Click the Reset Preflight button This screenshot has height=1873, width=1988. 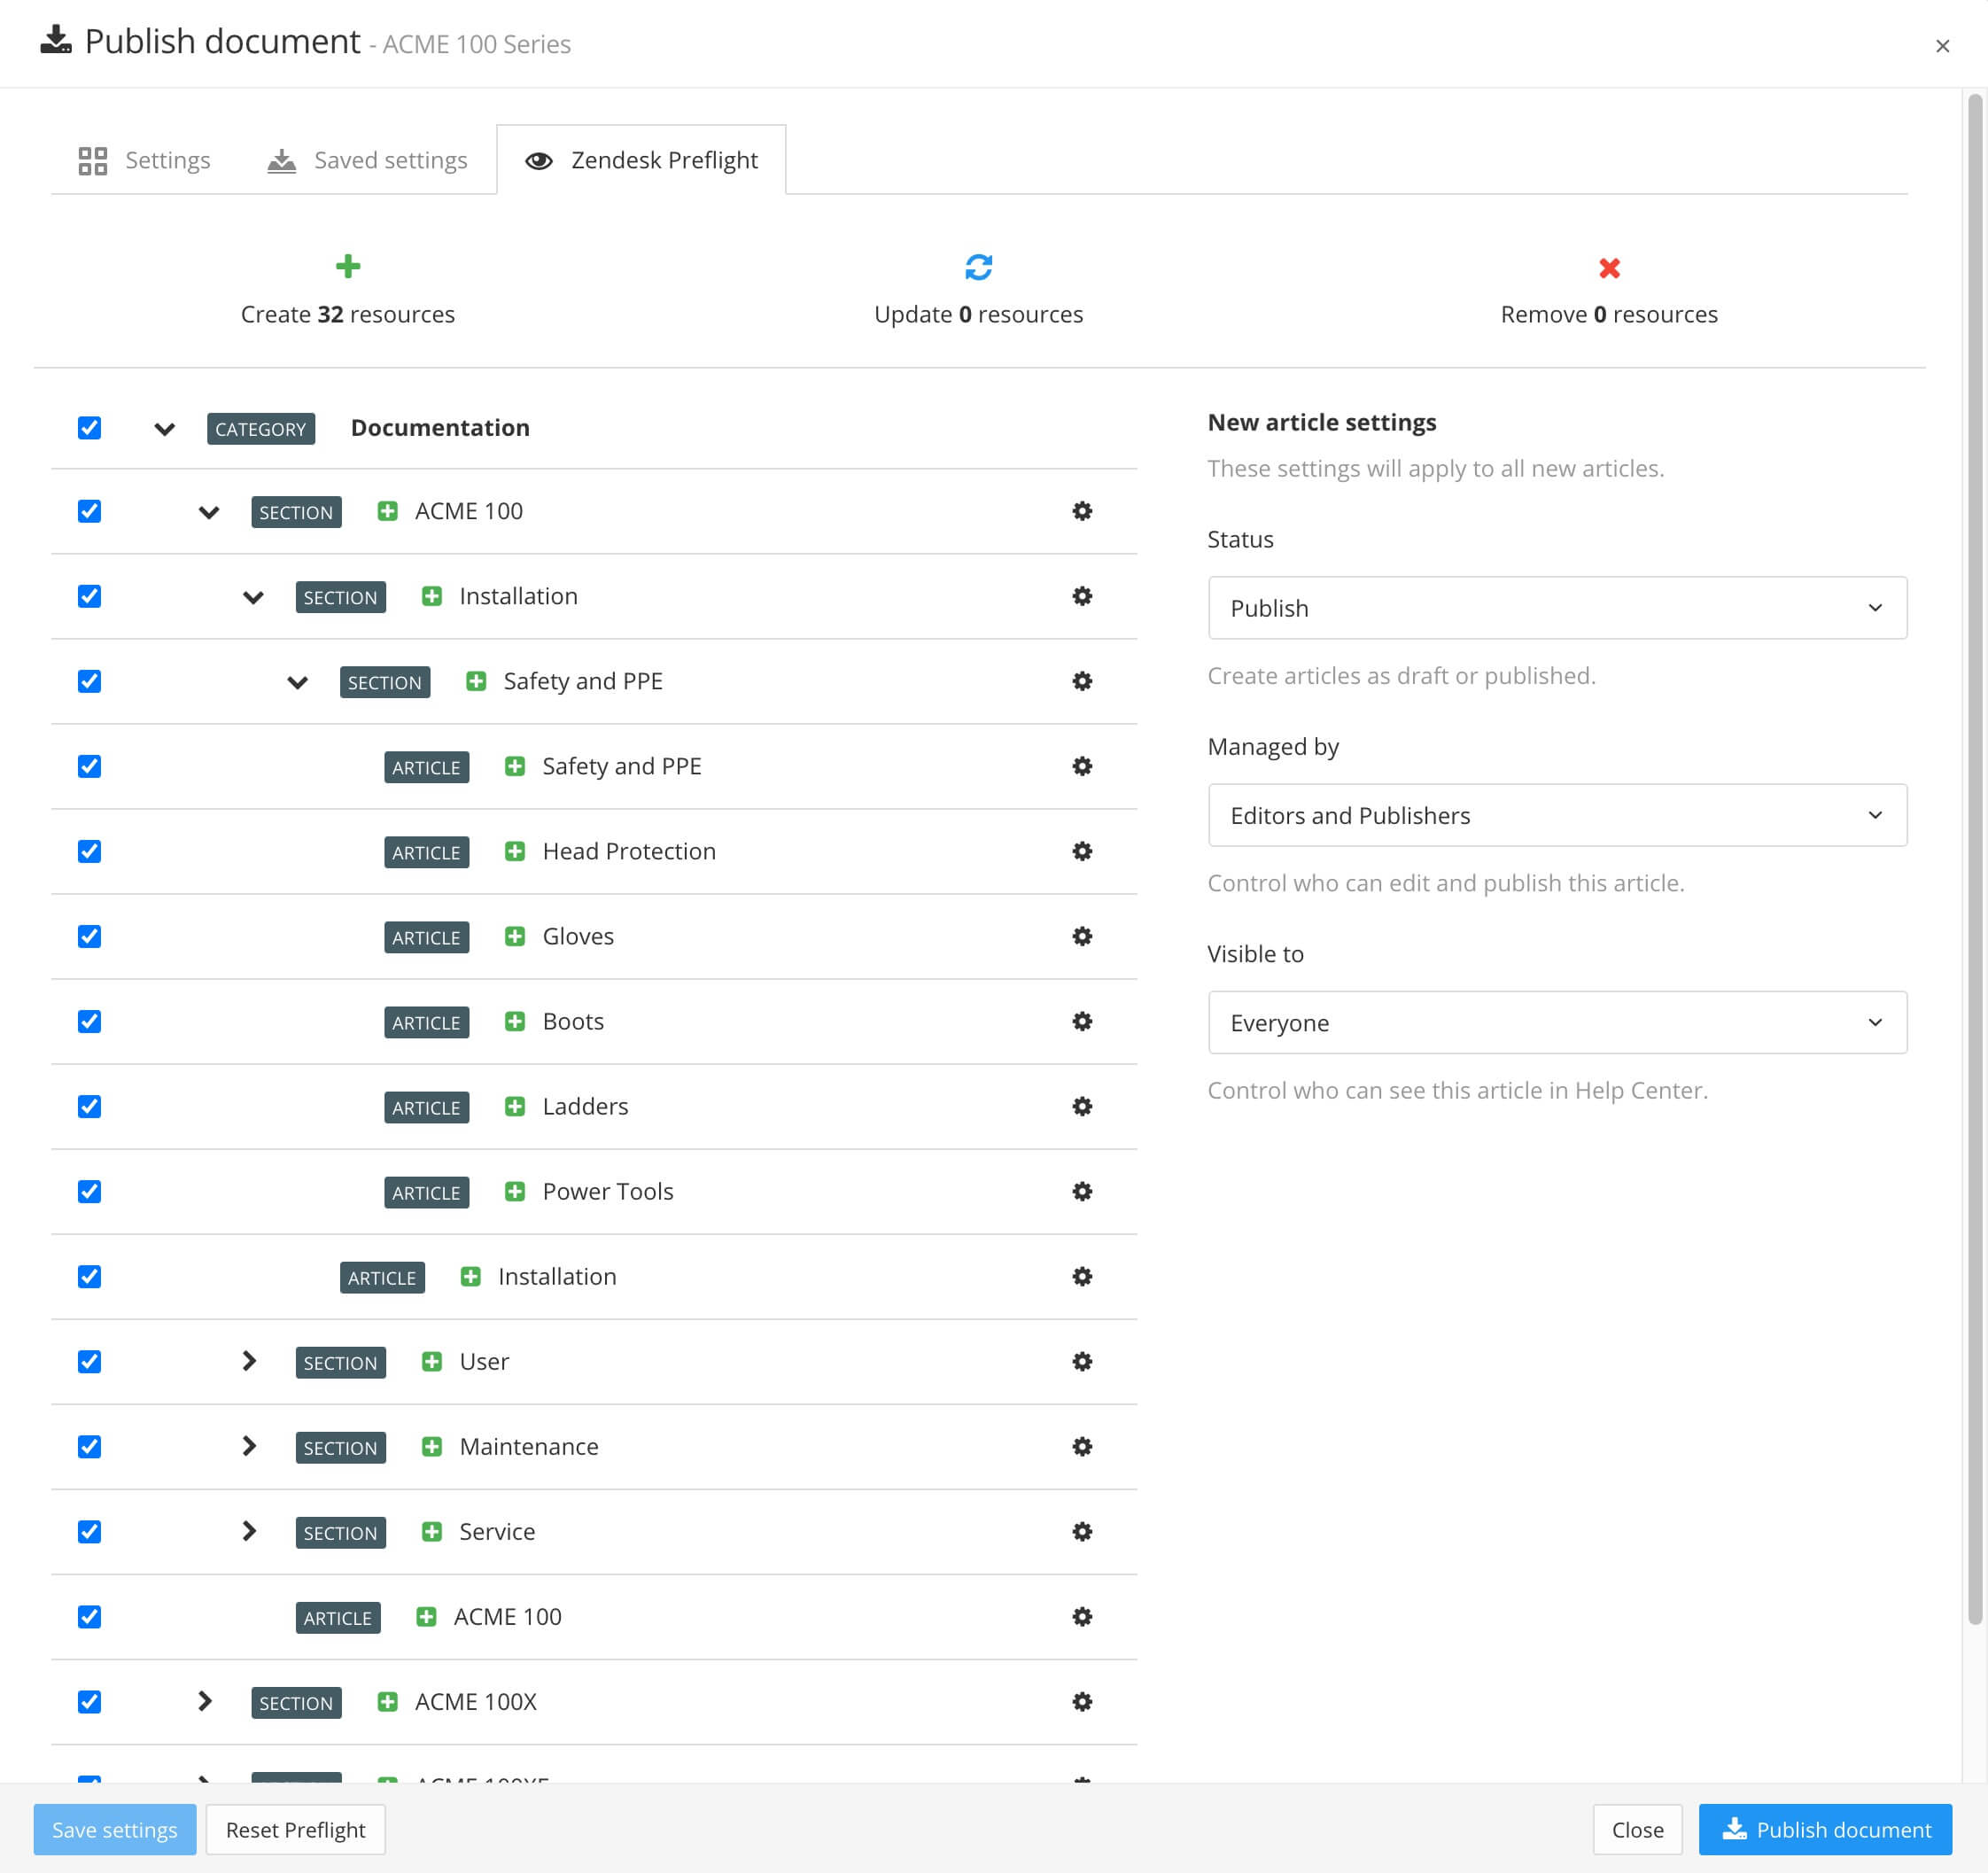point(295,1829)
